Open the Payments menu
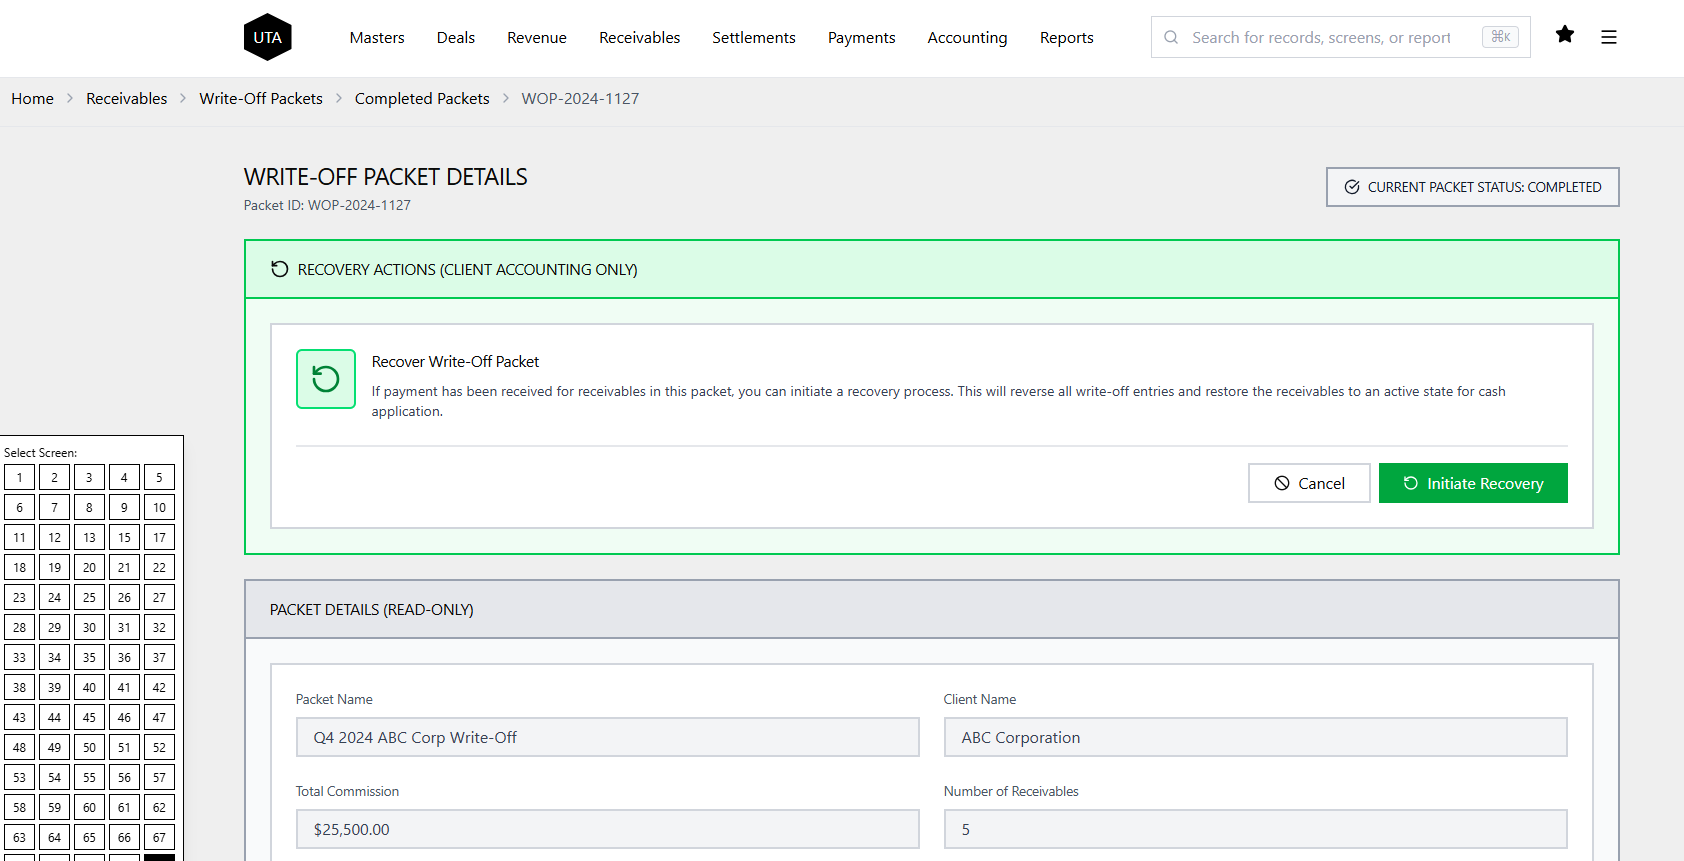 (x=862, y=37)
